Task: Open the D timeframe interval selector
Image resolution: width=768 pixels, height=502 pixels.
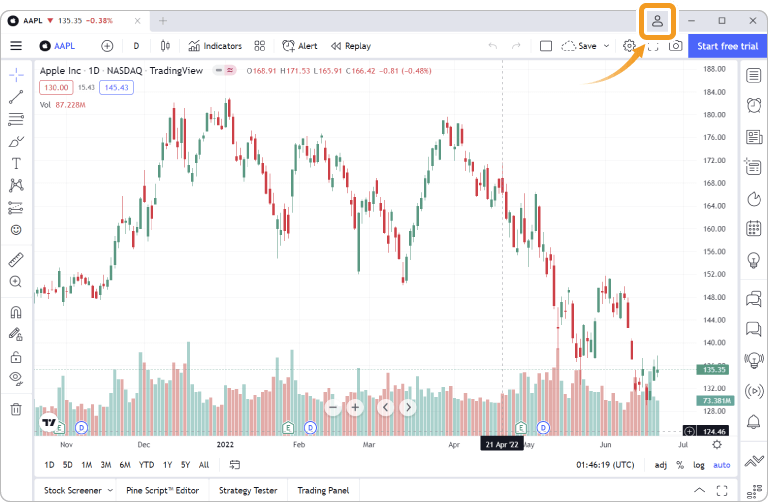Action: [x=136, y=46]
